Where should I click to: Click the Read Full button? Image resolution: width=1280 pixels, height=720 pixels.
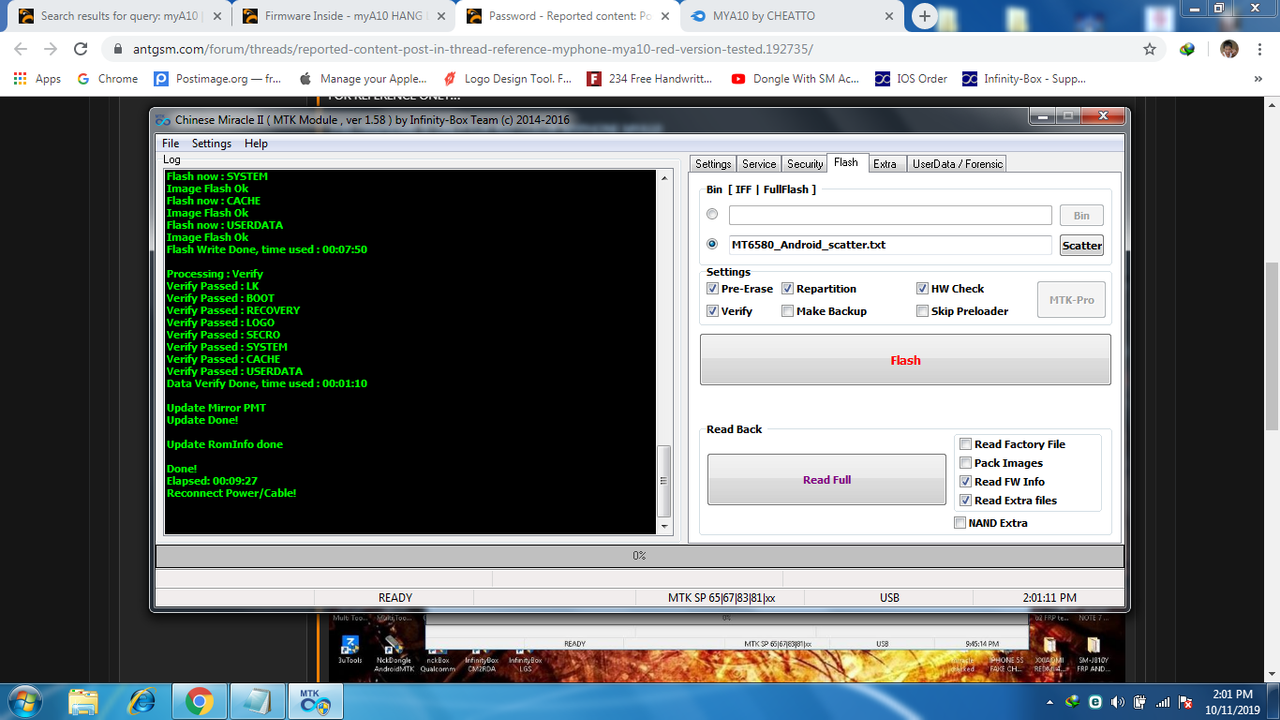[x=827, y=480]
